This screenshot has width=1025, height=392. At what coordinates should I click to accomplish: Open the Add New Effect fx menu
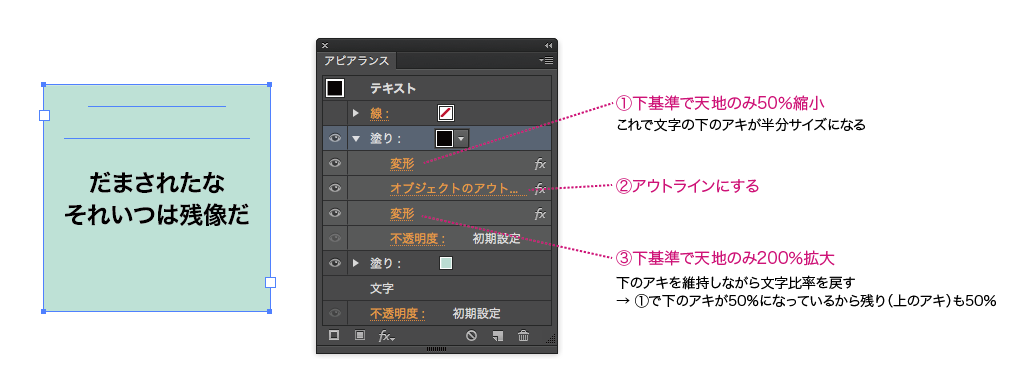pyautogui.click(x=386, y=336)
